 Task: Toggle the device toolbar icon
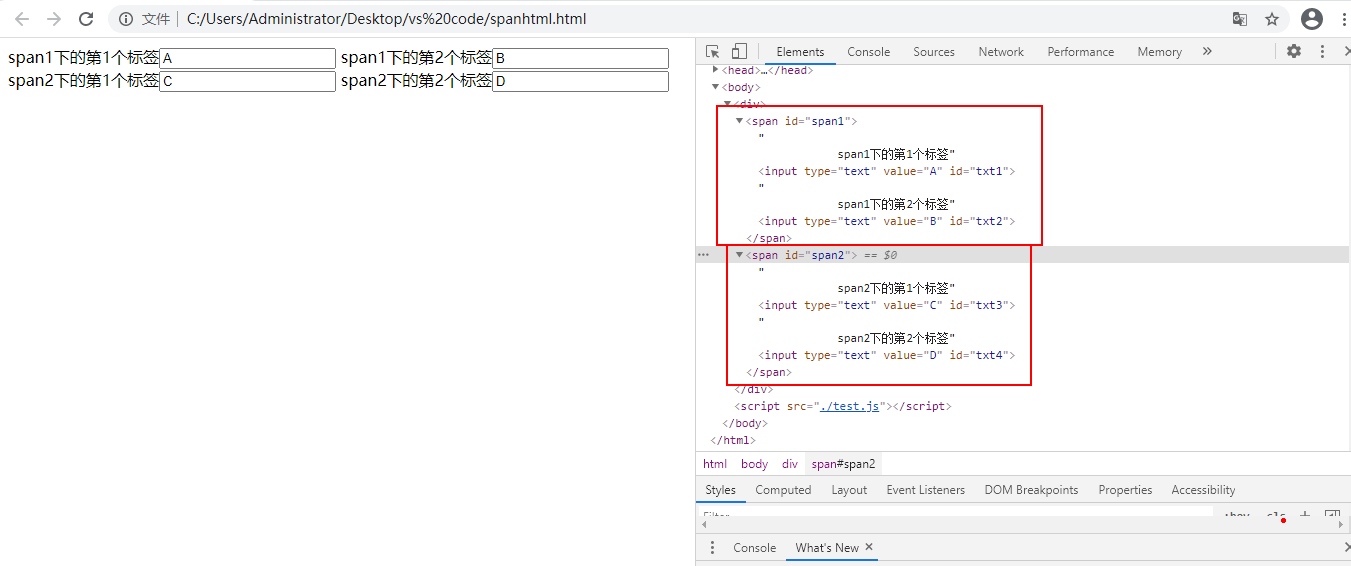739,51
